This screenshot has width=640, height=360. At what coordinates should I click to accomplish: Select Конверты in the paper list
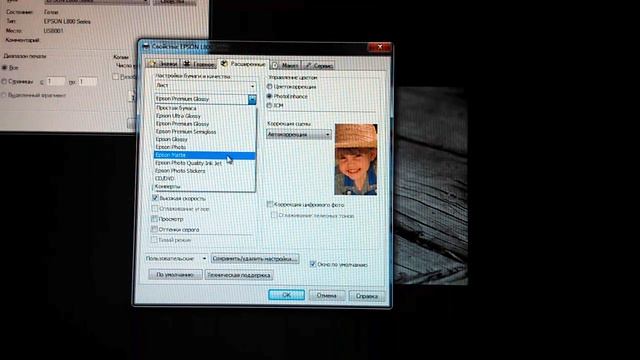pos(204,186)
